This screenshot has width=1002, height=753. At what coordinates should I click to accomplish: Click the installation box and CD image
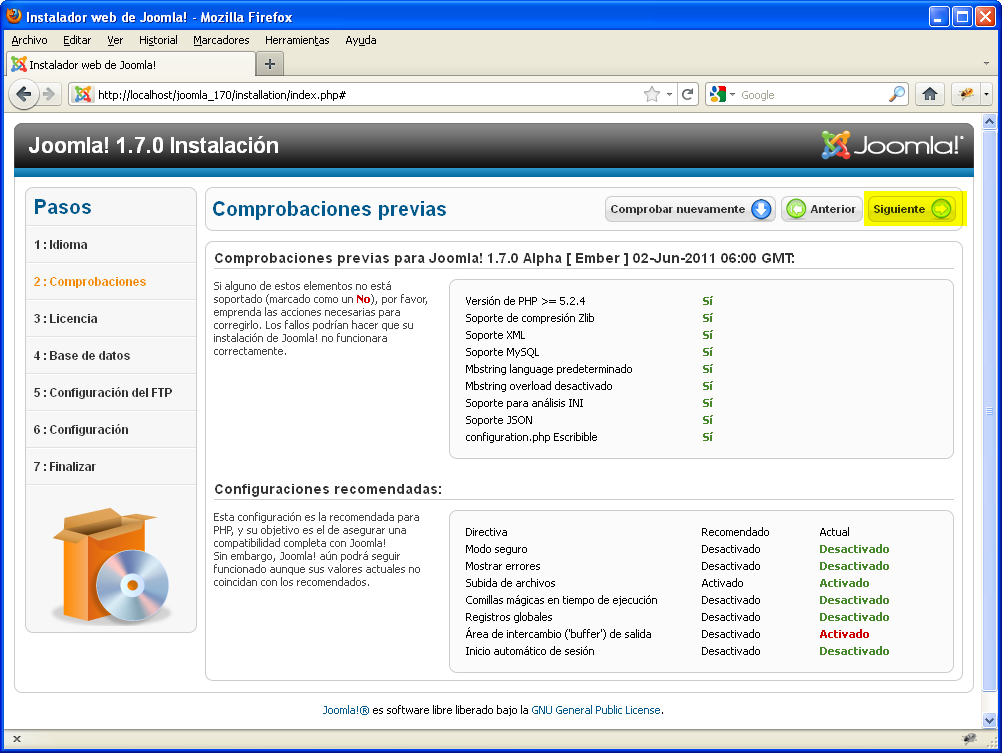tap(112, 565)
